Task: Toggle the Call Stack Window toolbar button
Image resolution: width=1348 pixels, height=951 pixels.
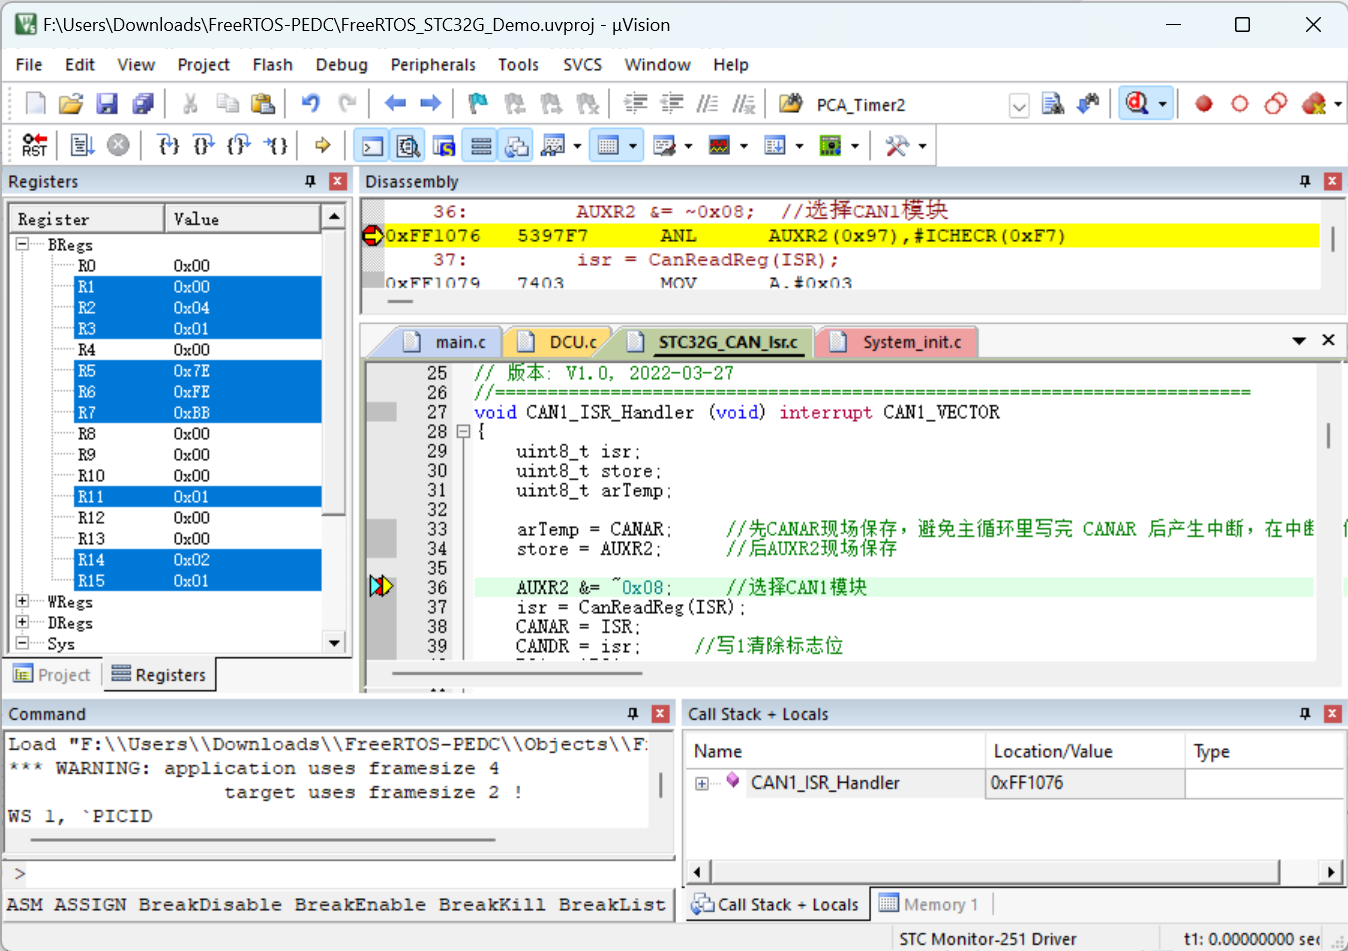Action: (516, 146)
